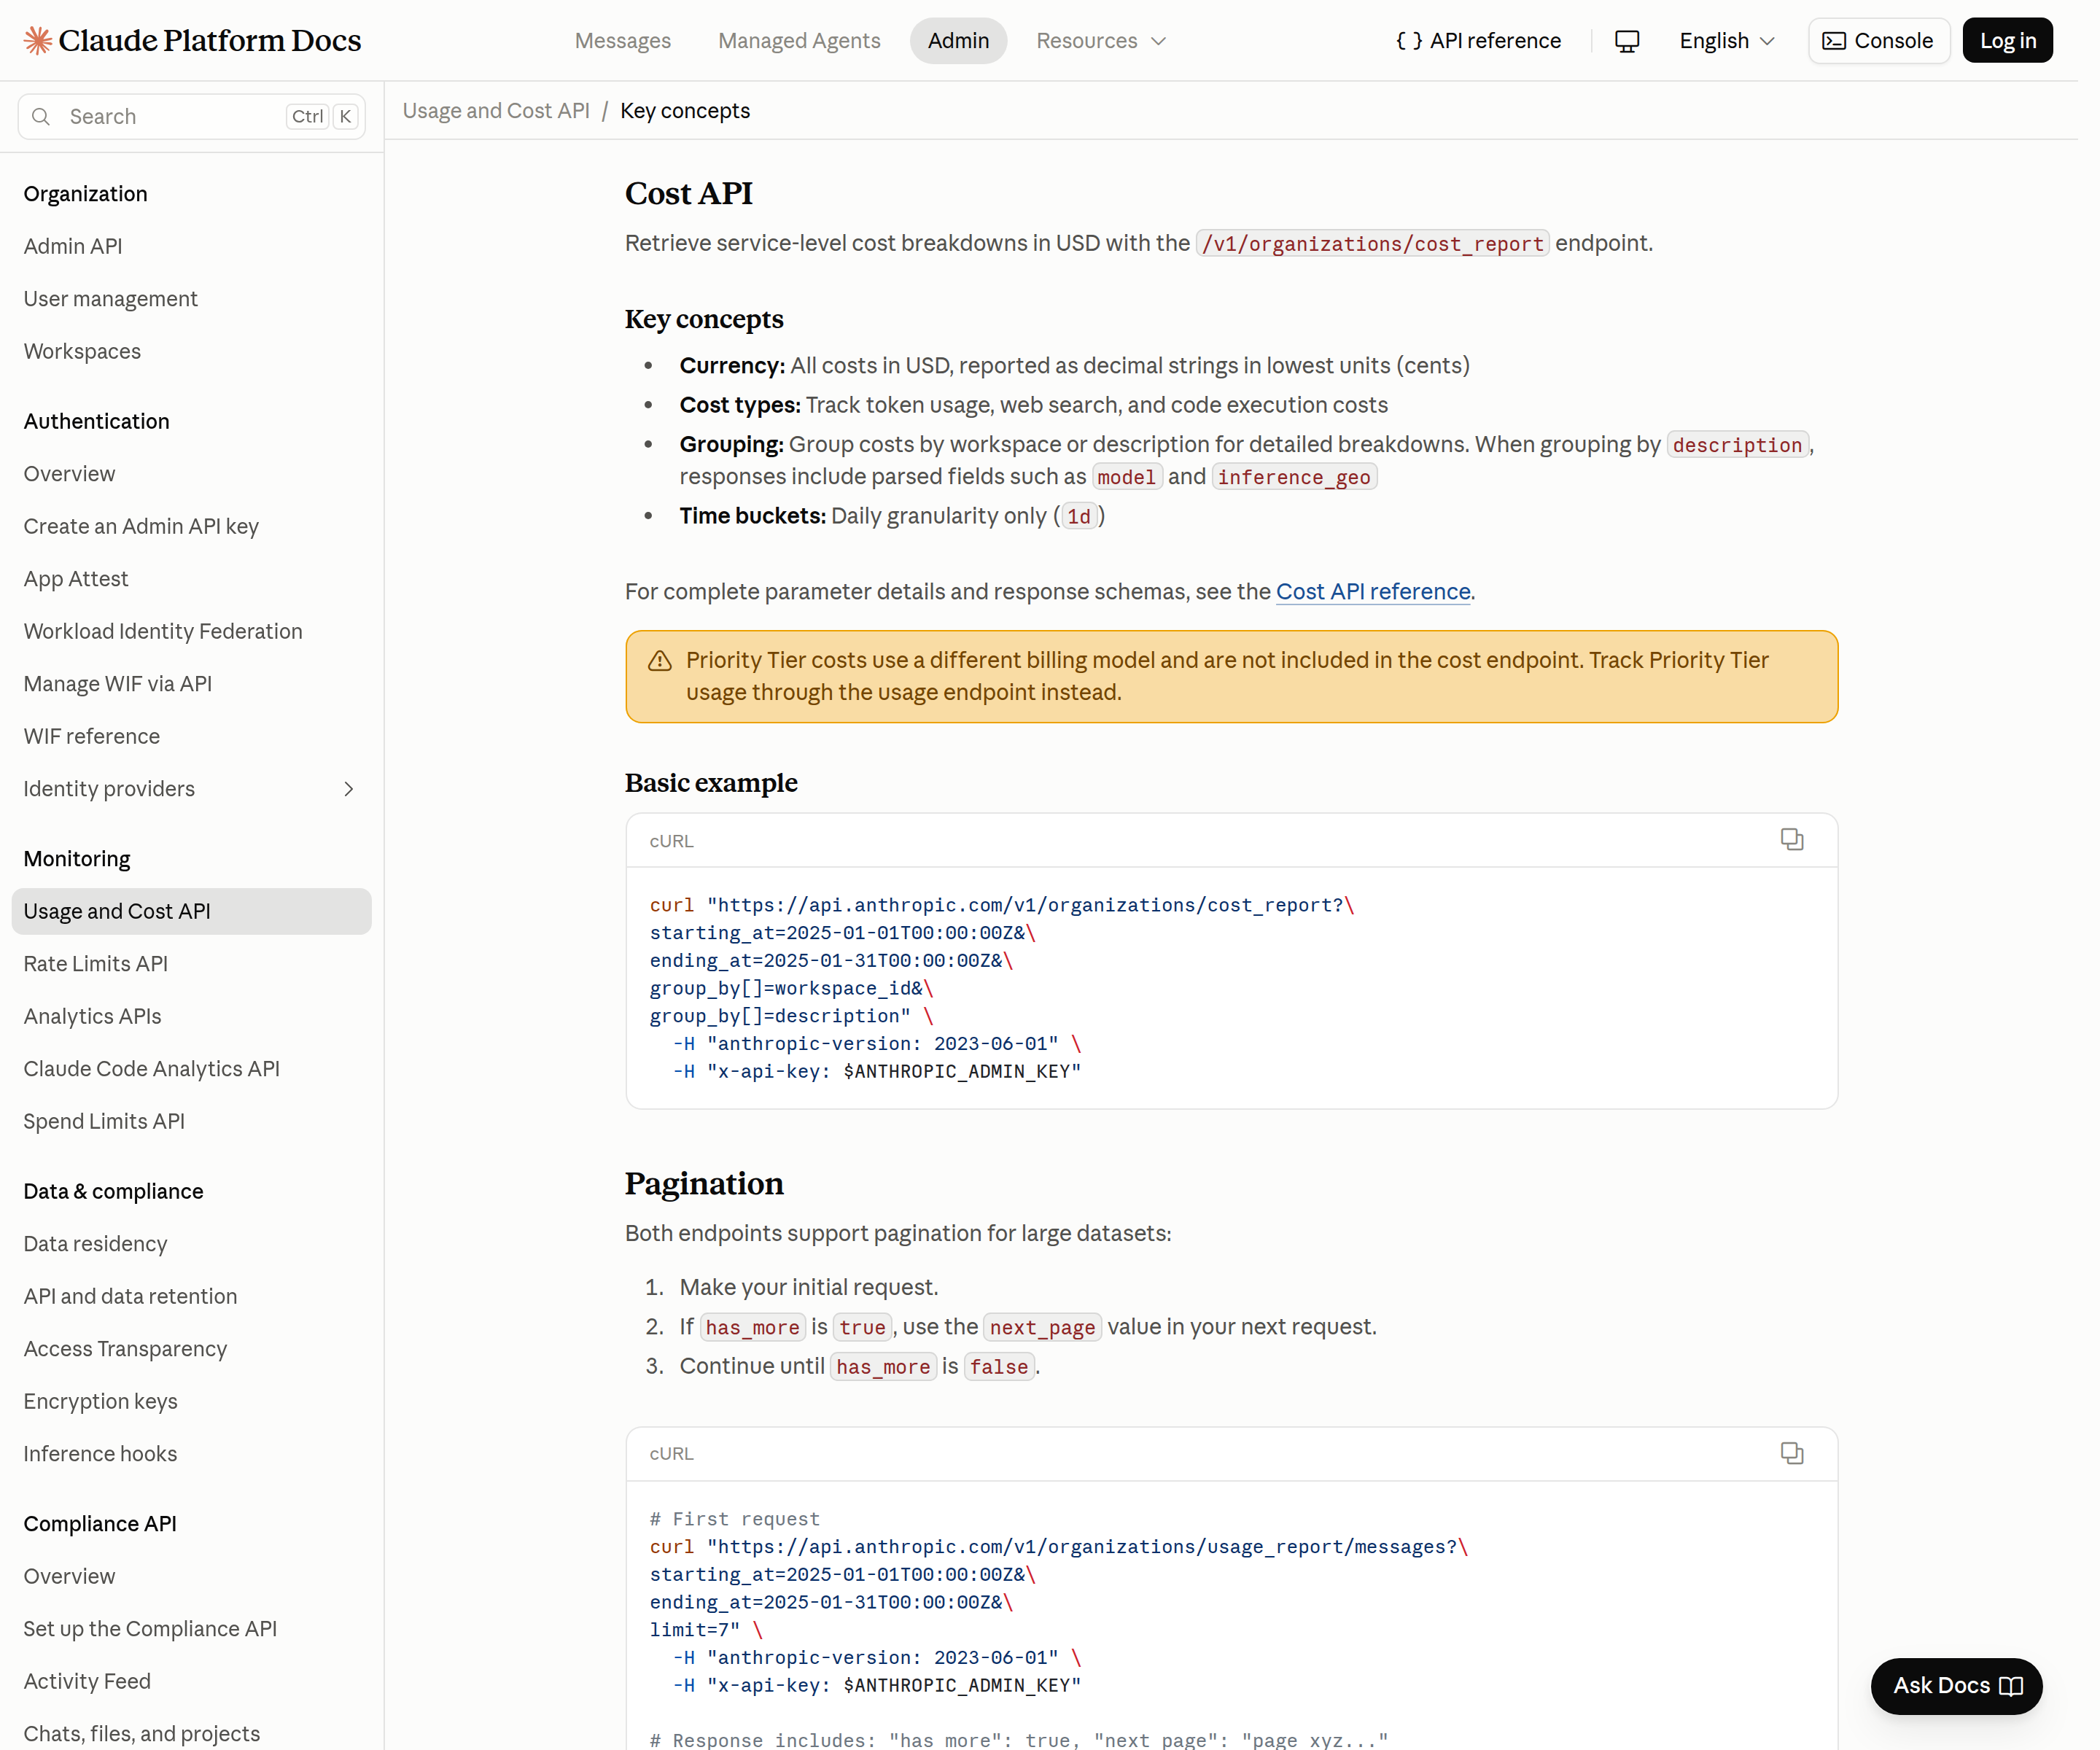
Task: Open Manage WIF via API page
Action: [x=119, y=691]
